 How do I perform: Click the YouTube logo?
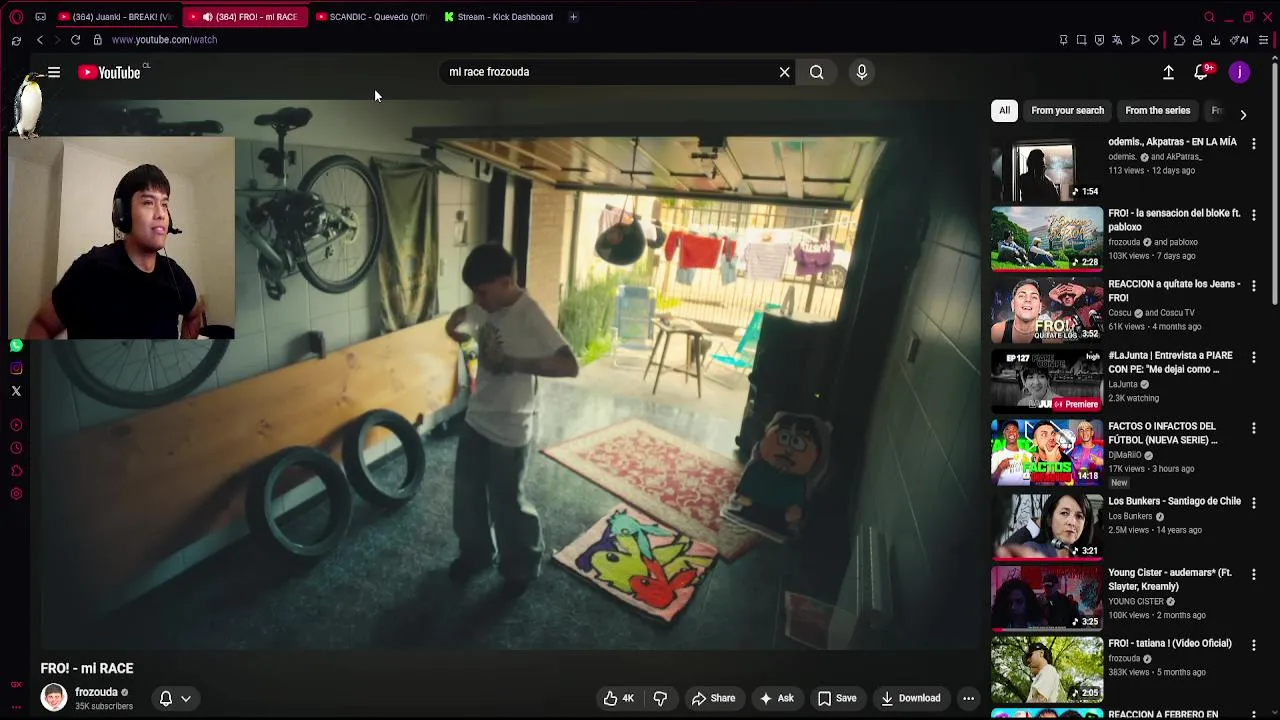110,72
